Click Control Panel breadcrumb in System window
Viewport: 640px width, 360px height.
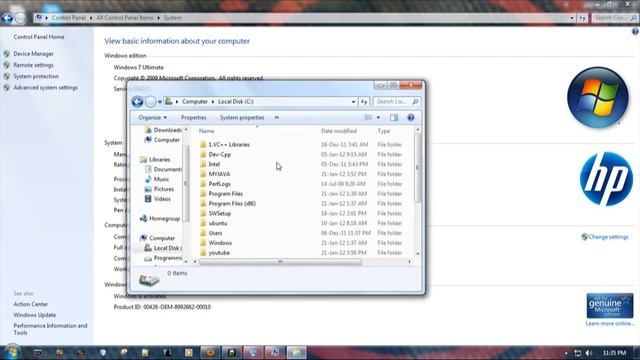point(69,18)
